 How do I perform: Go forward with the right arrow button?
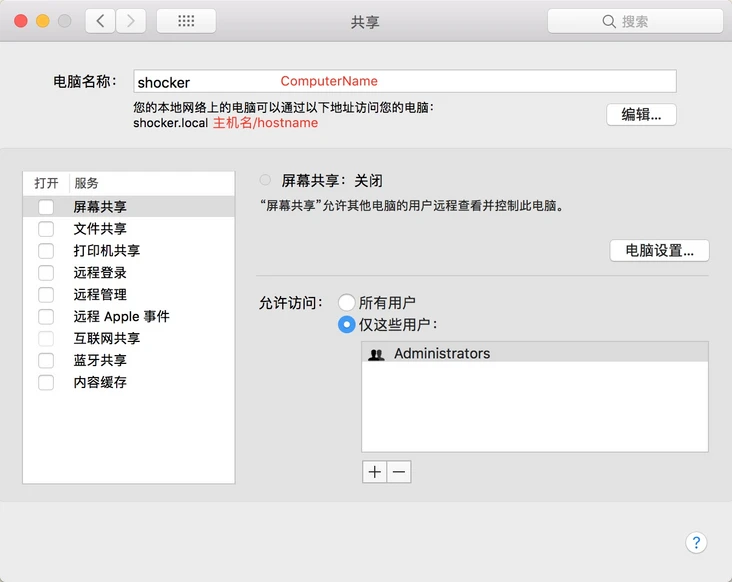click(x=131, y=21)
